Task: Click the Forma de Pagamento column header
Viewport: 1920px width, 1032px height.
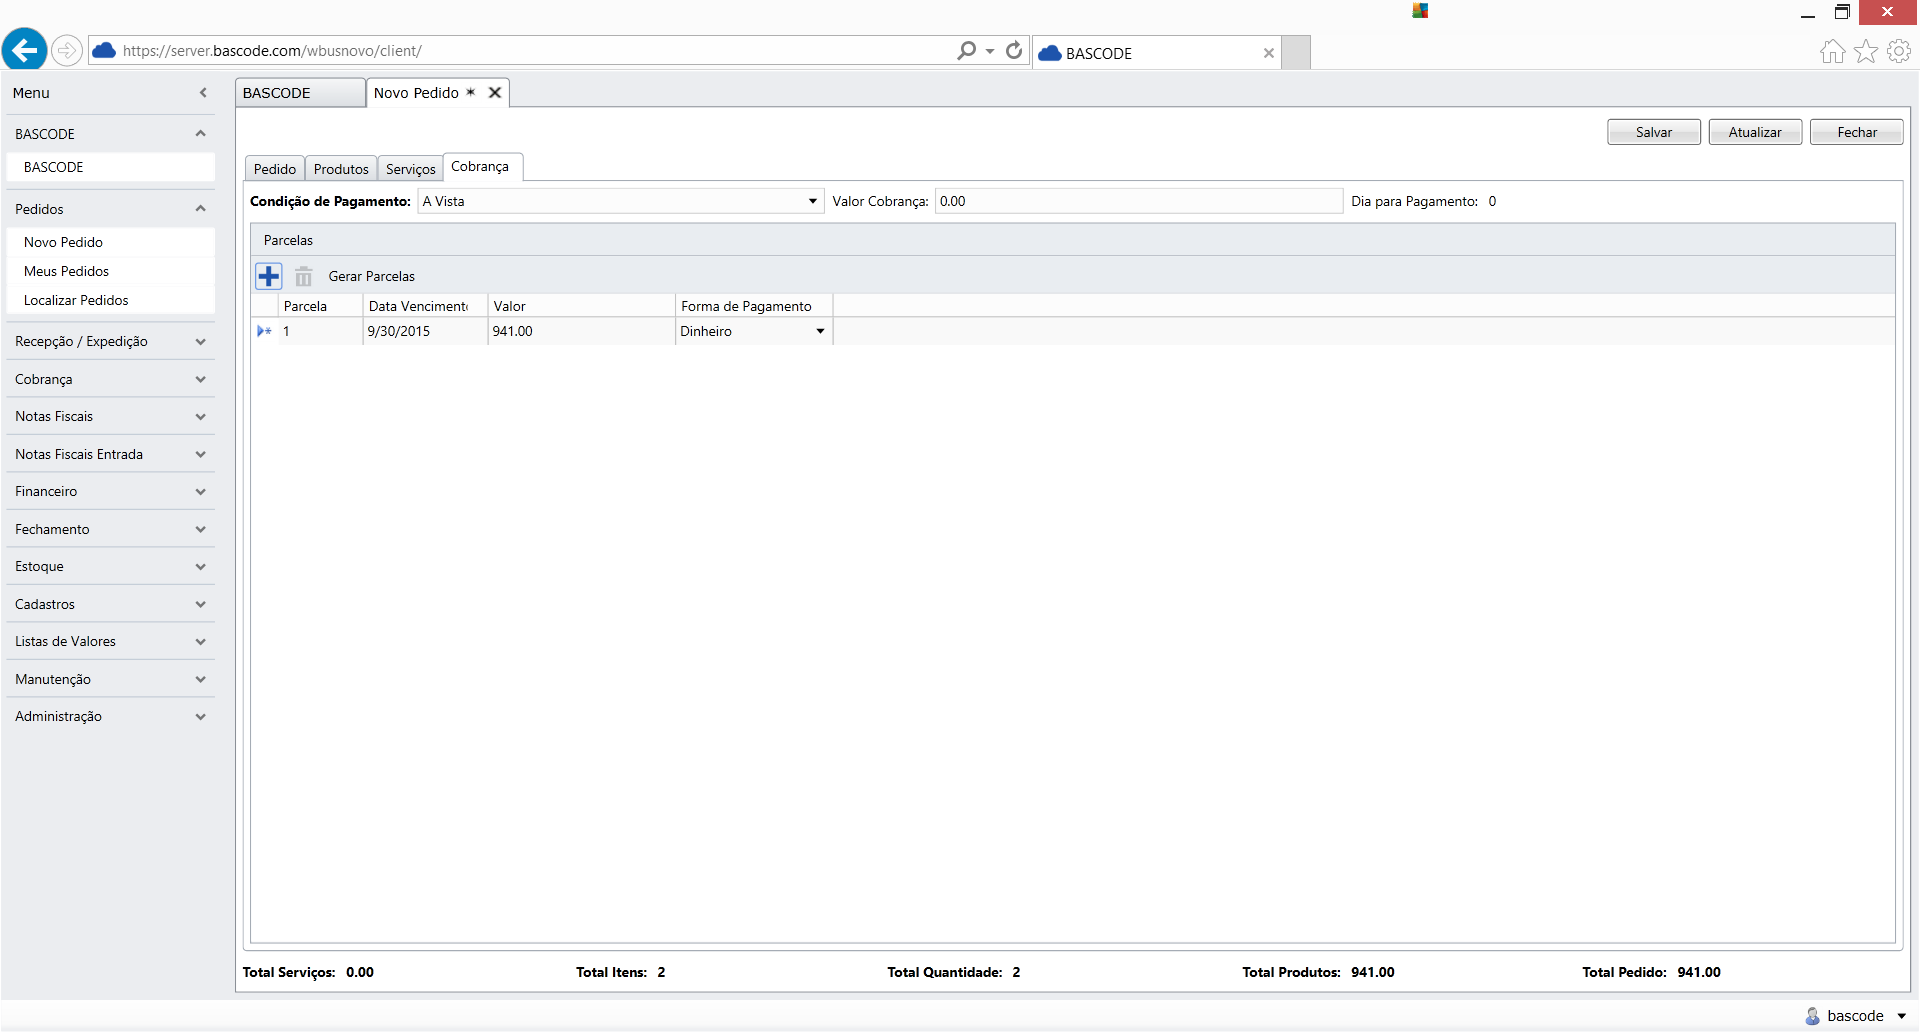Action: (754, 306)
